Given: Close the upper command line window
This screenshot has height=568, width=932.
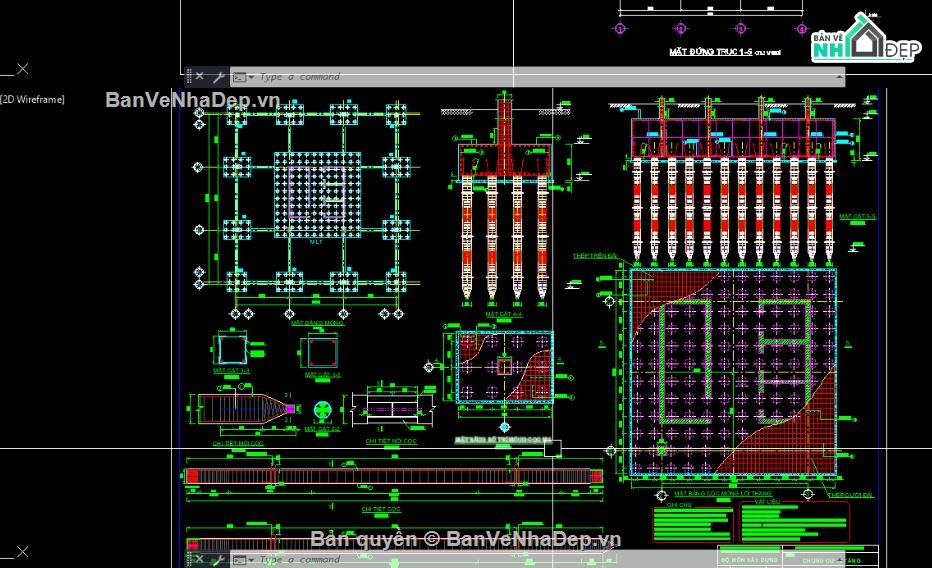Looking at the screenshot, I should pos(199,76).
